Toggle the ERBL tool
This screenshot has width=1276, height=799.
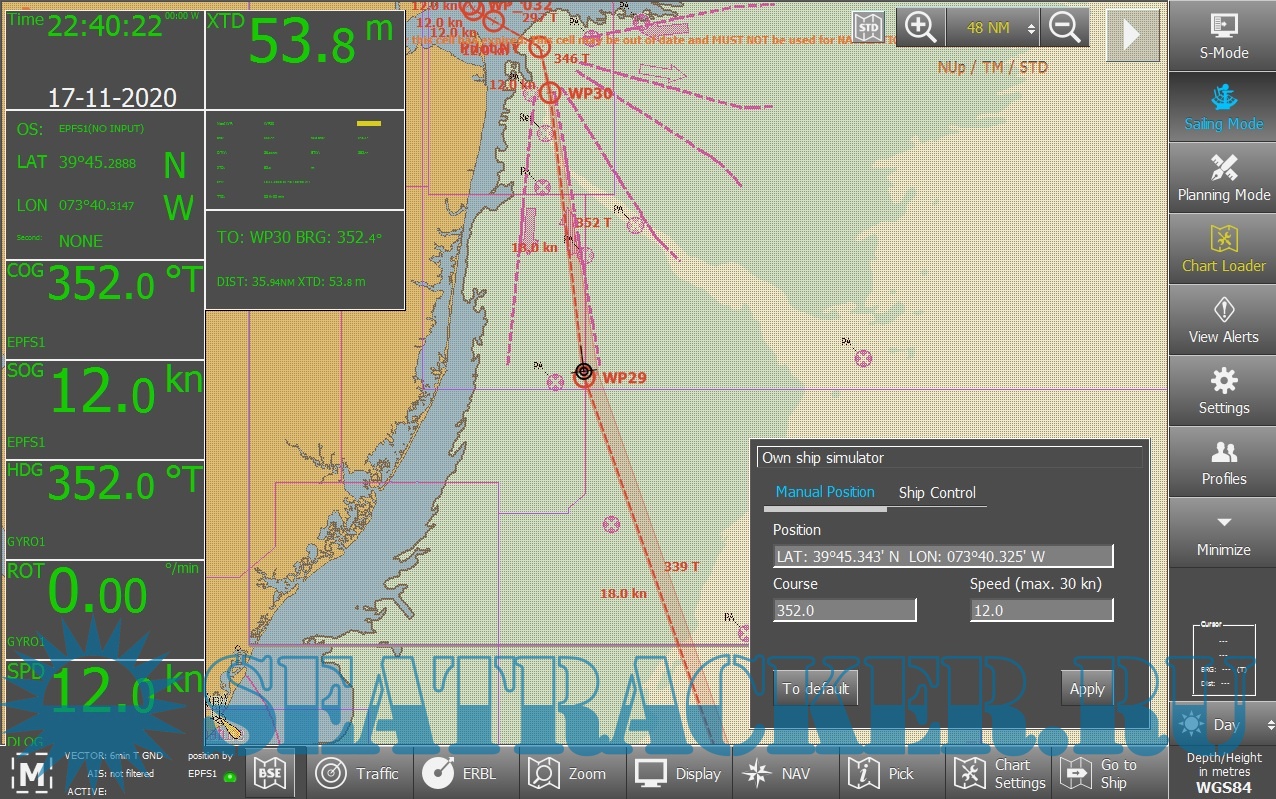pos(465,773)
